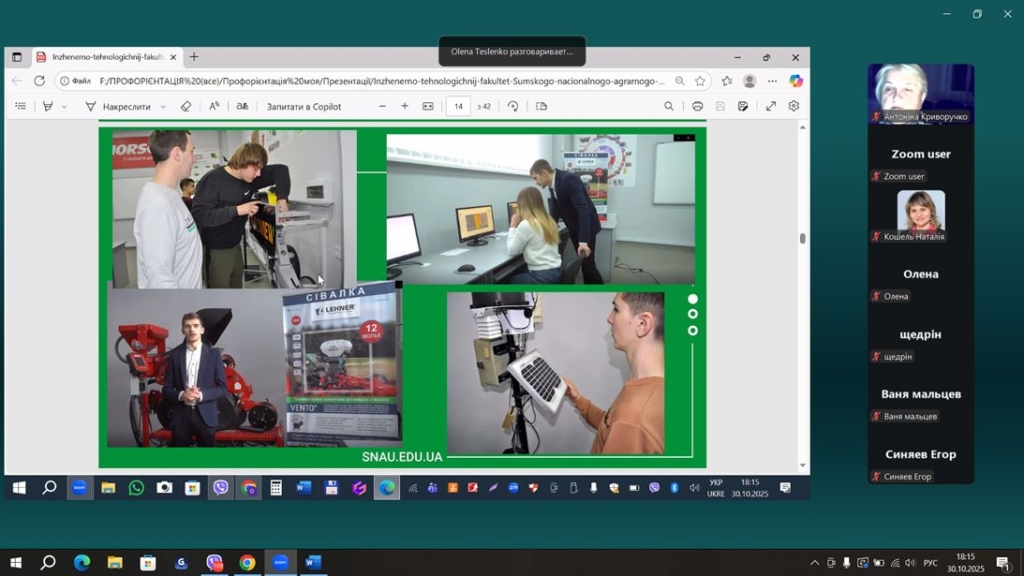Select the eraser tool in PDF toolbar
The height and width of the screenshot is (576, 1024).
pos(185,106)
